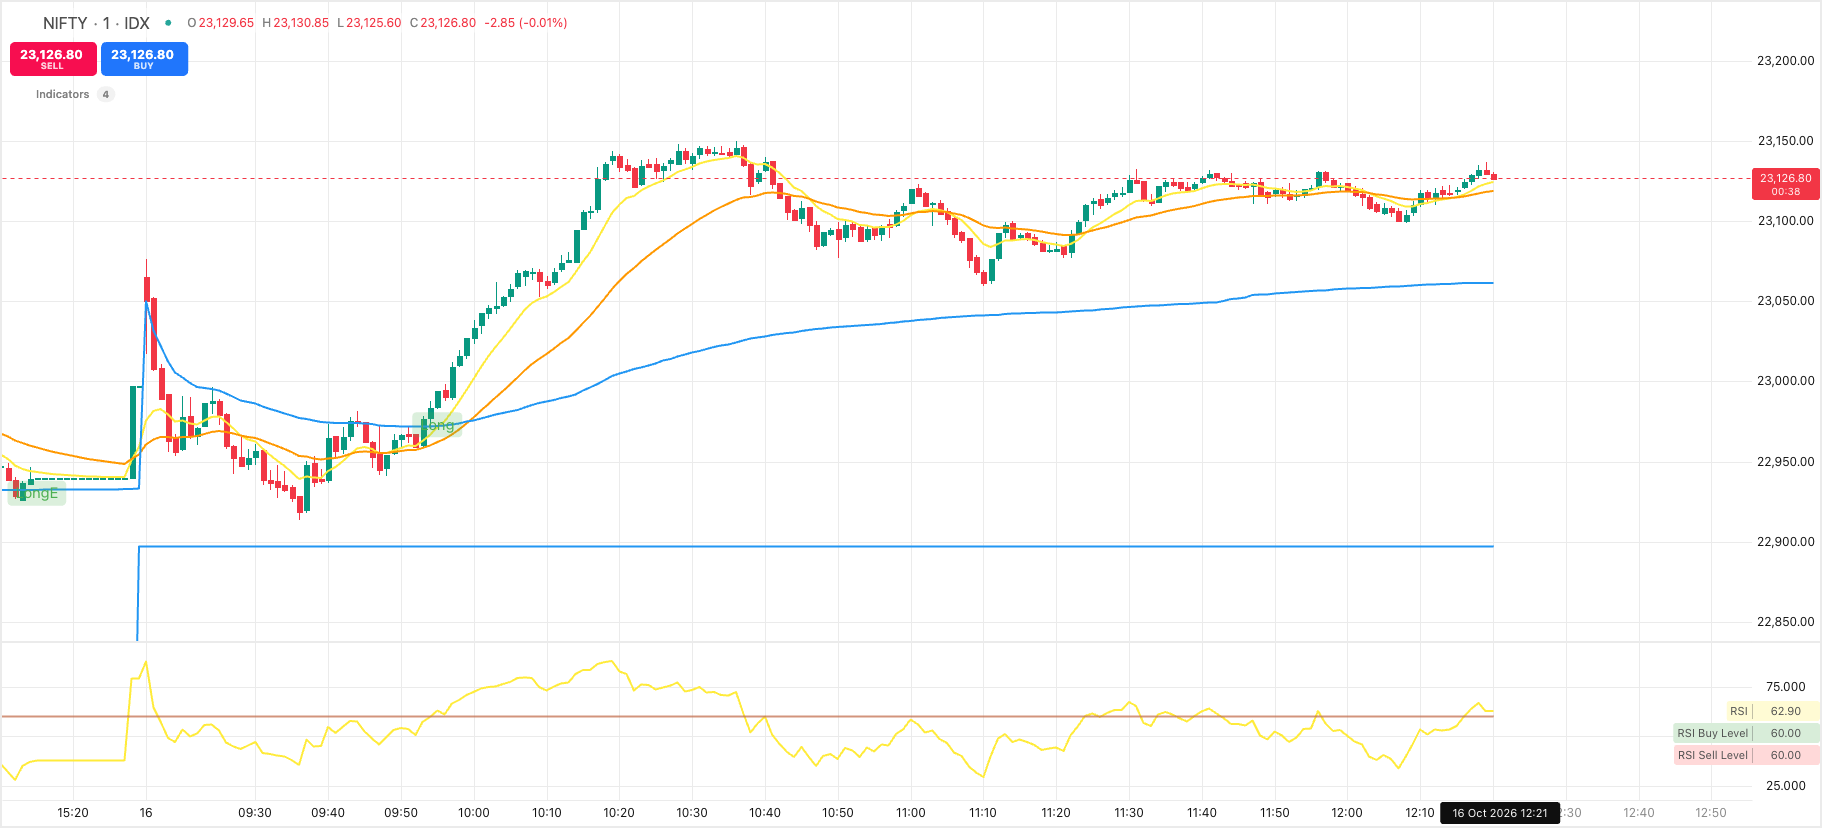
Task: Click 75.000 on the RSI scale
Action: 1785,687
